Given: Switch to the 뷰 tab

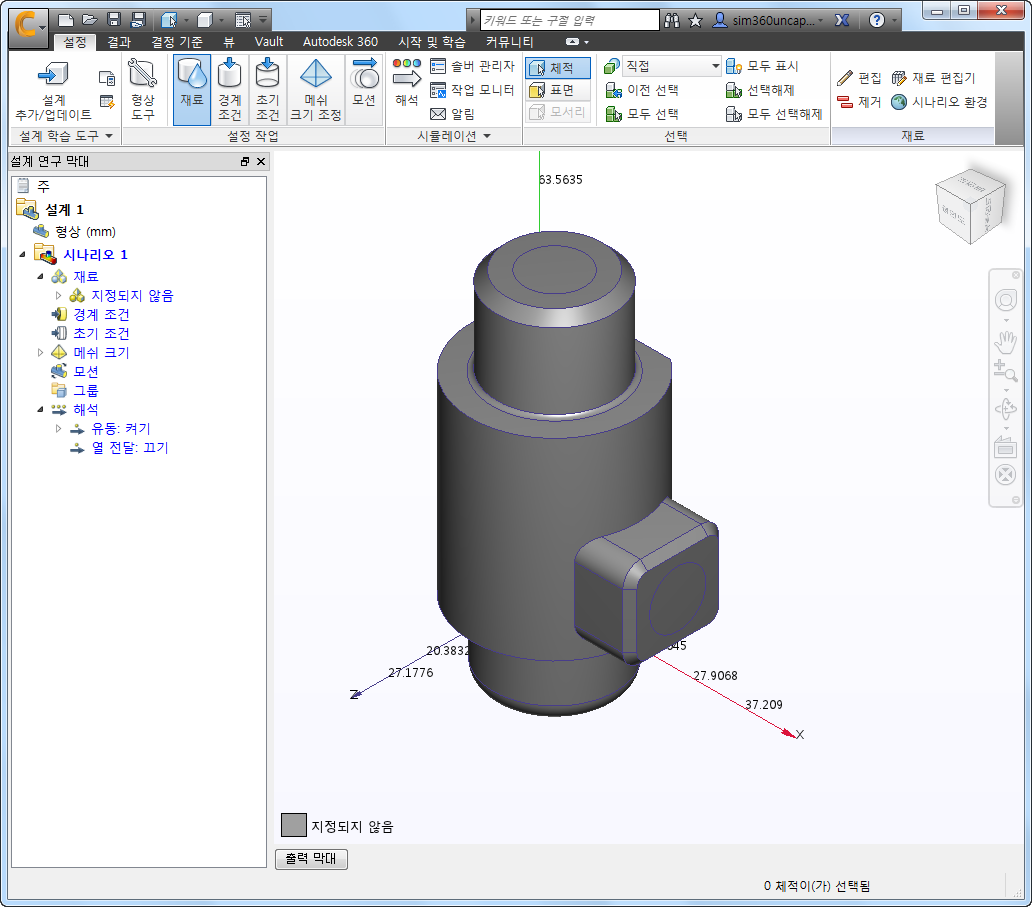Looking at the screenshot, I should point(229,42).
